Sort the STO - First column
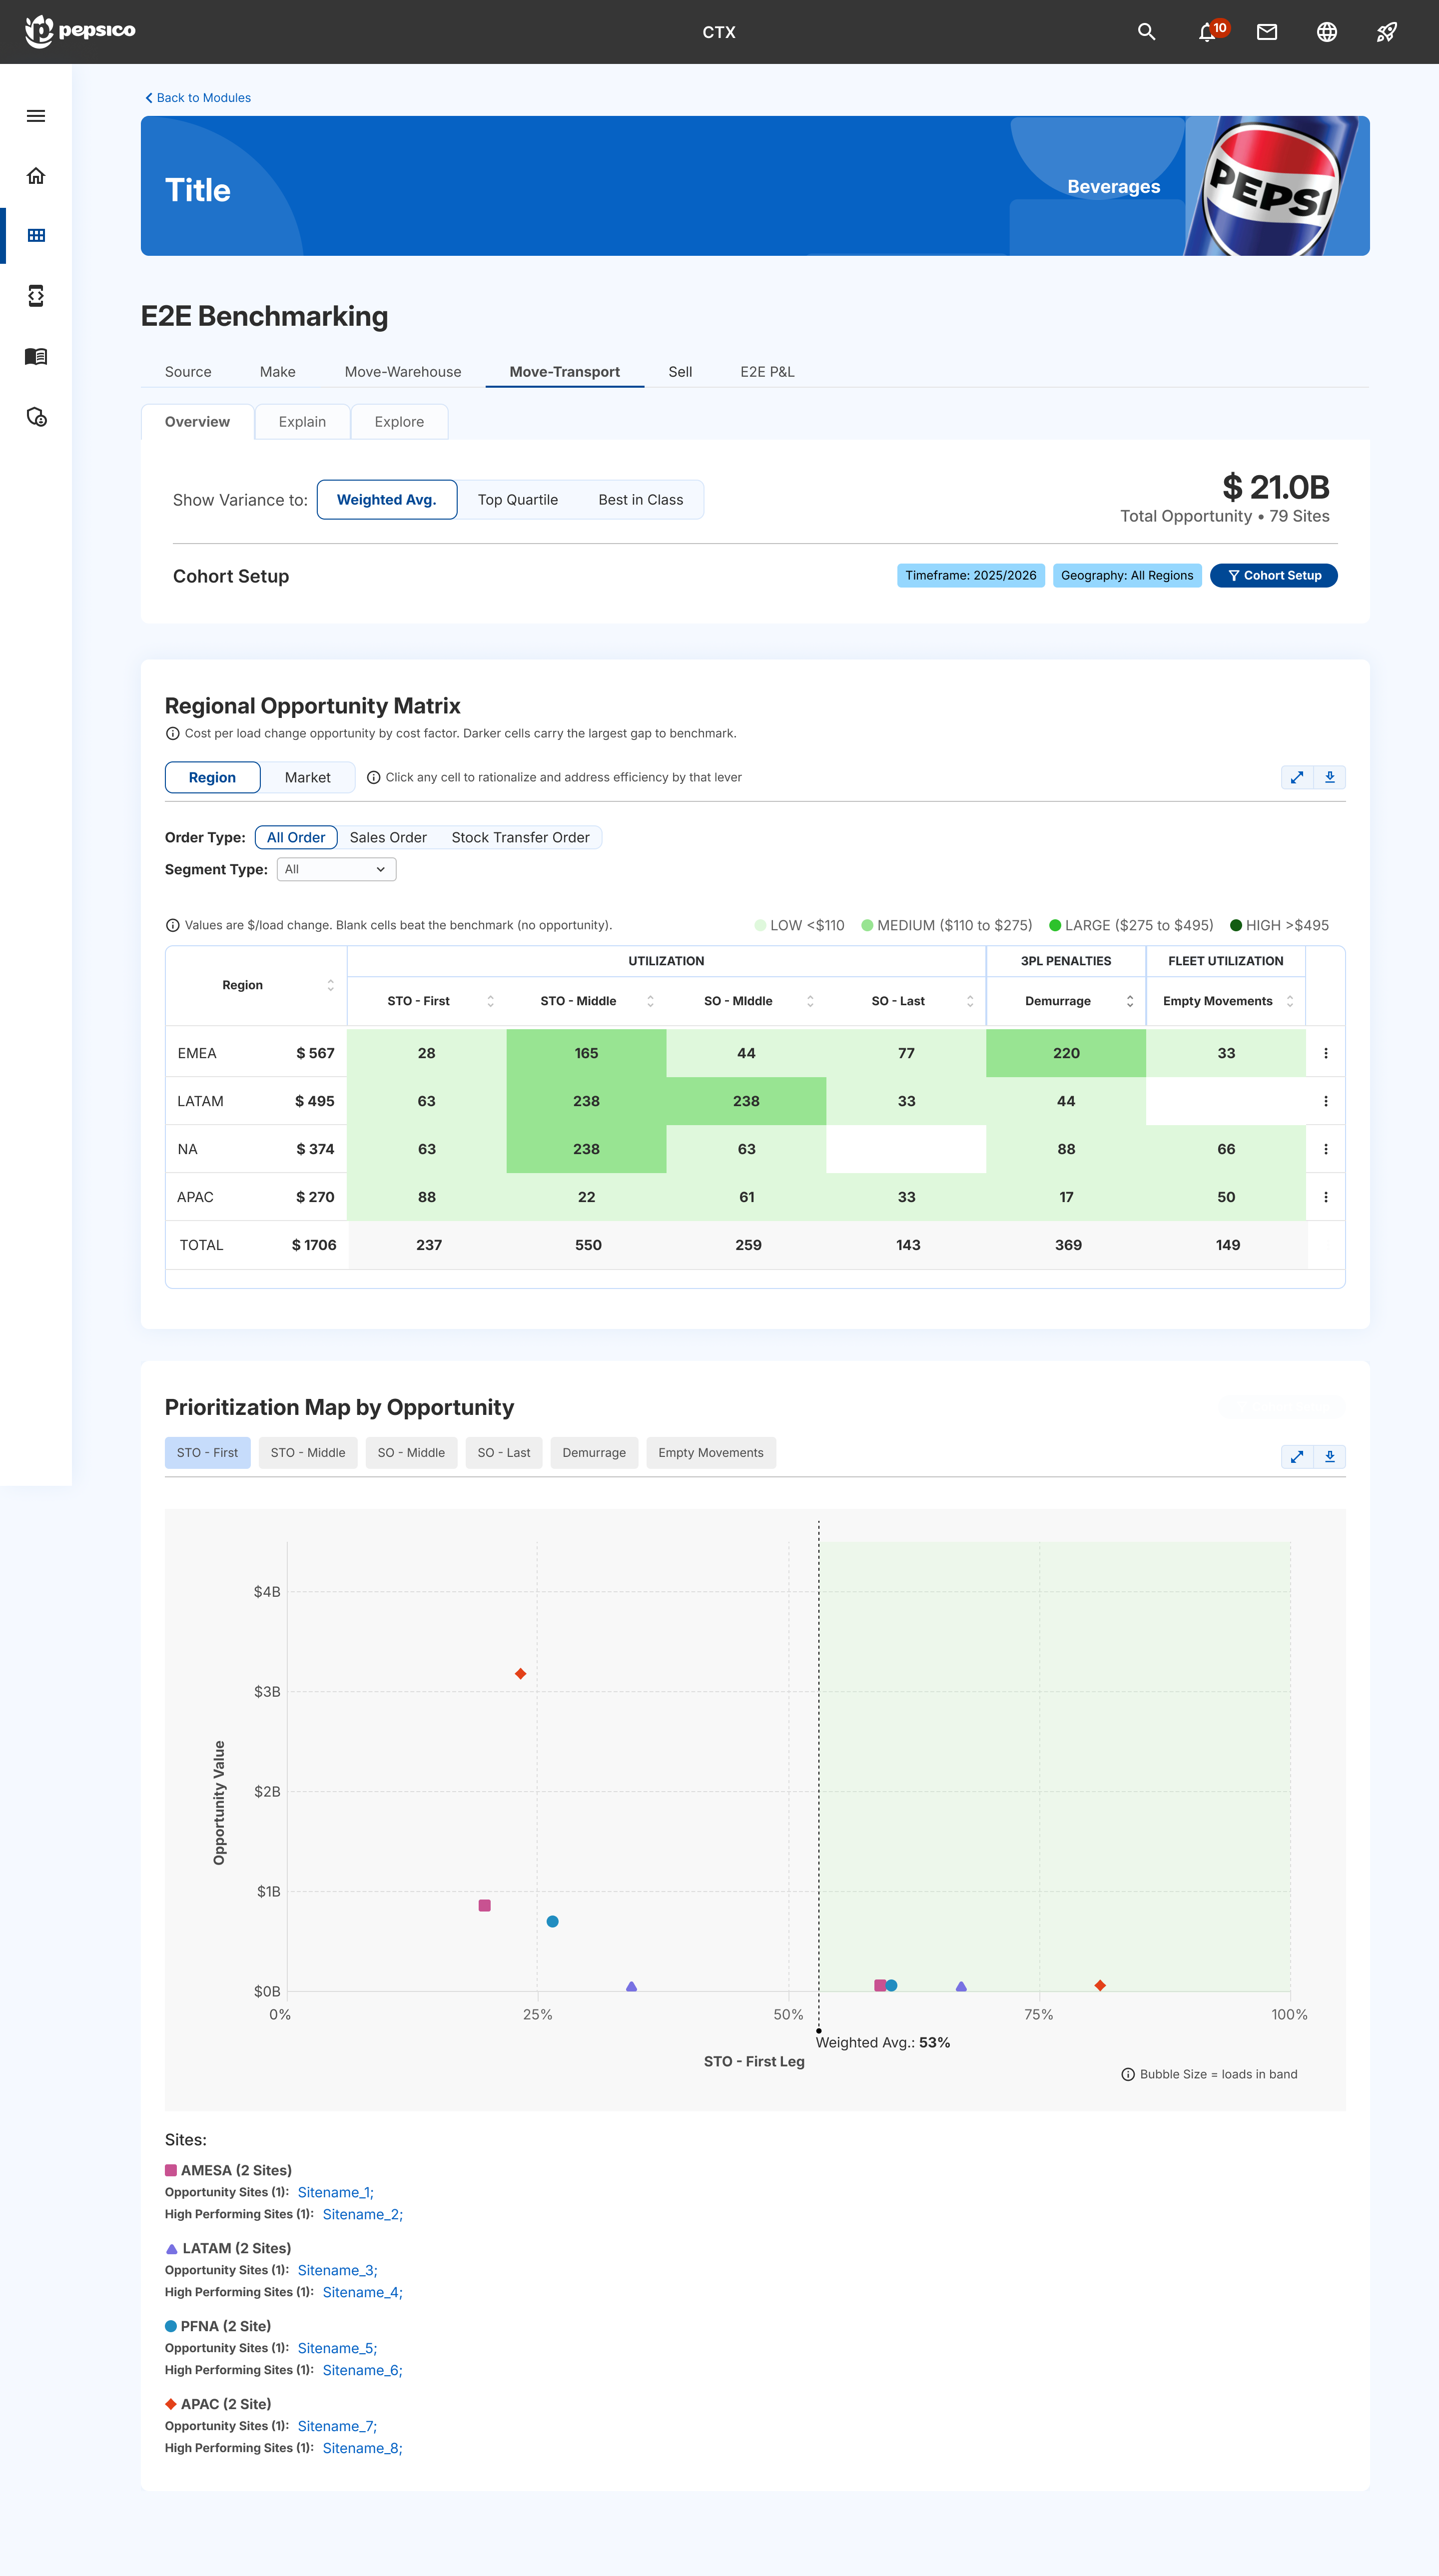 click(x=490, y=1001)
